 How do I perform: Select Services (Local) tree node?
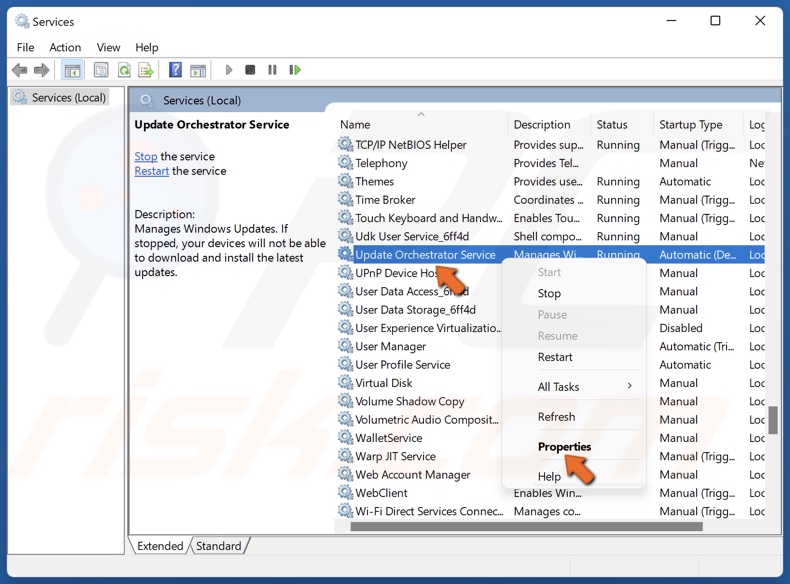[60, 97]
